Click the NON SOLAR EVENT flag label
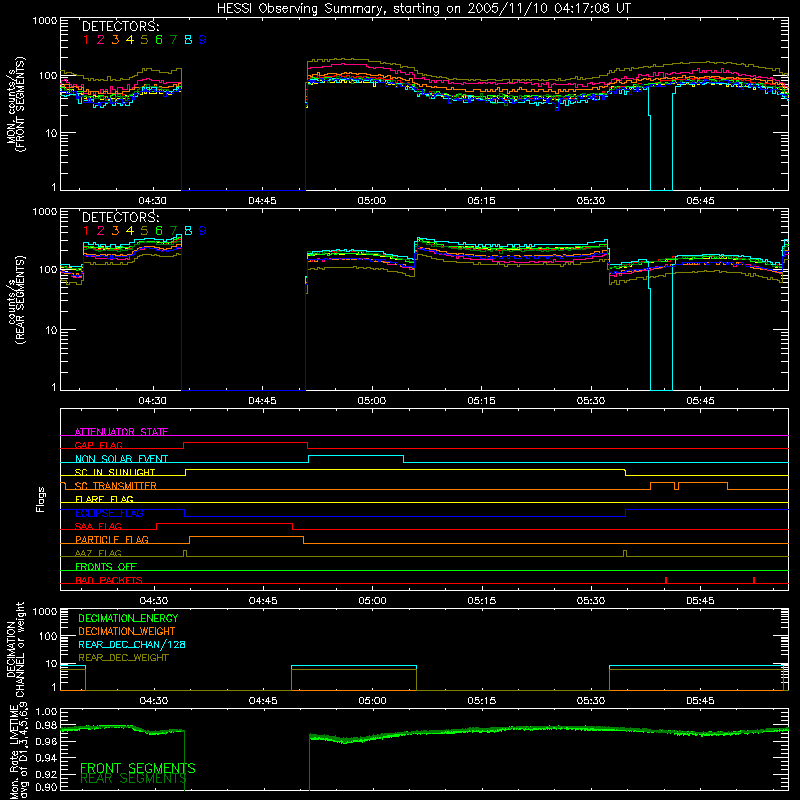Image resolution: width=800 pixels, height=800 pixels. point(121,459)
